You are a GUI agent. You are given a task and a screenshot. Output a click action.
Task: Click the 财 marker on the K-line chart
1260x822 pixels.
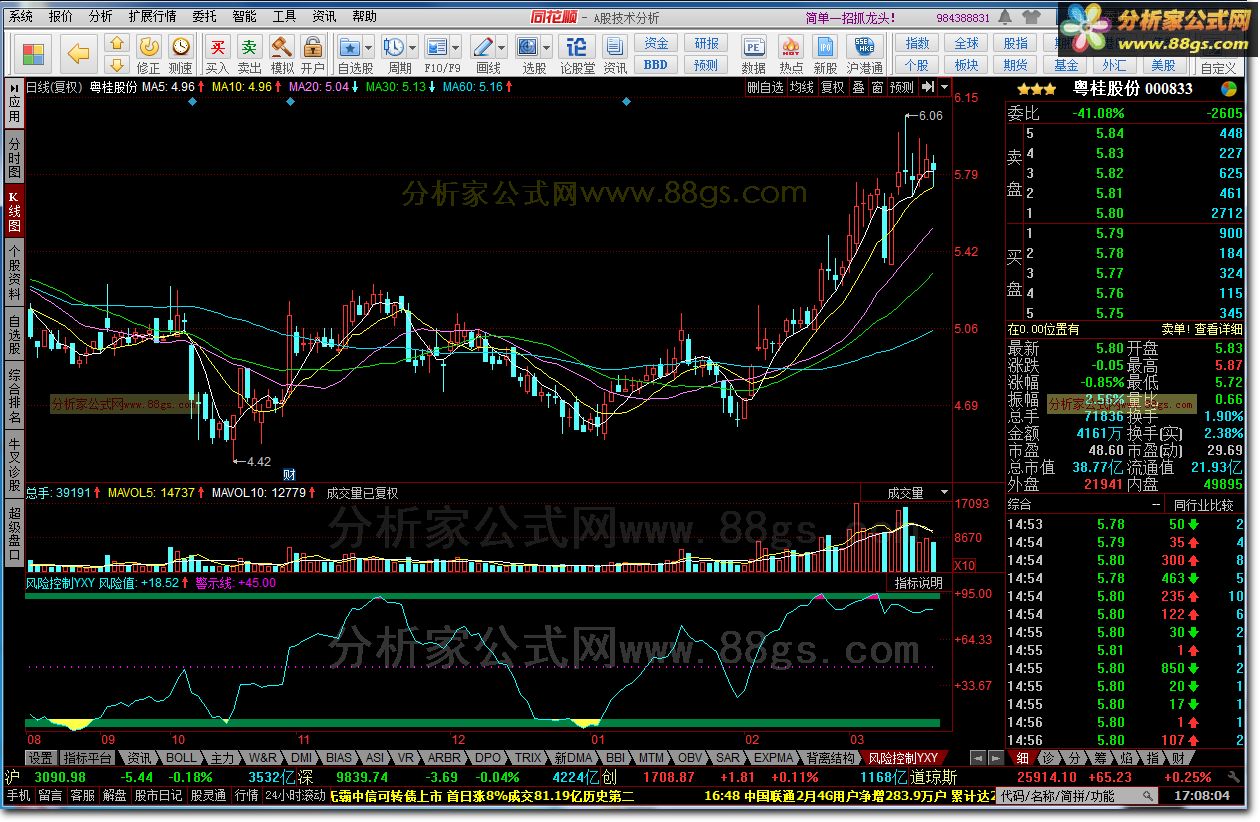pyautogui.click(x=289, y=474)
